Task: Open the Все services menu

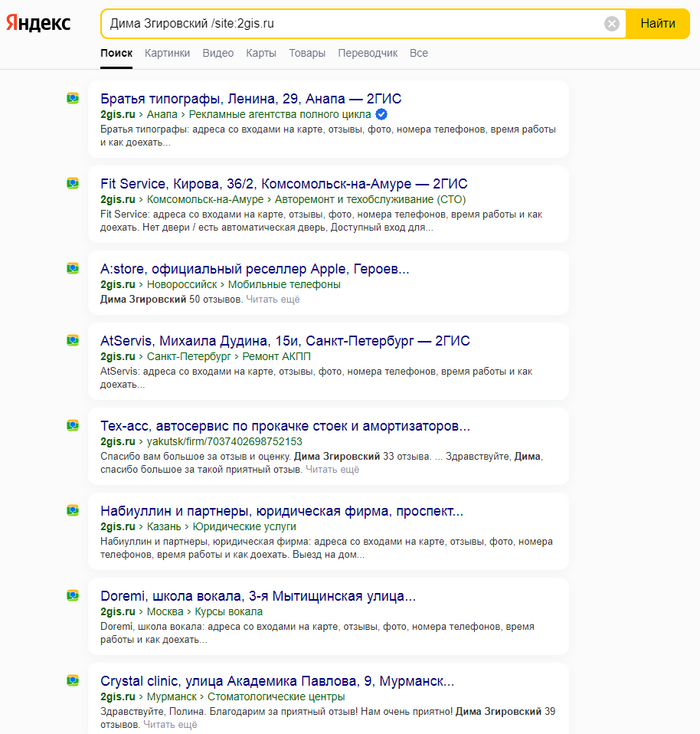Action: point(419,53)
